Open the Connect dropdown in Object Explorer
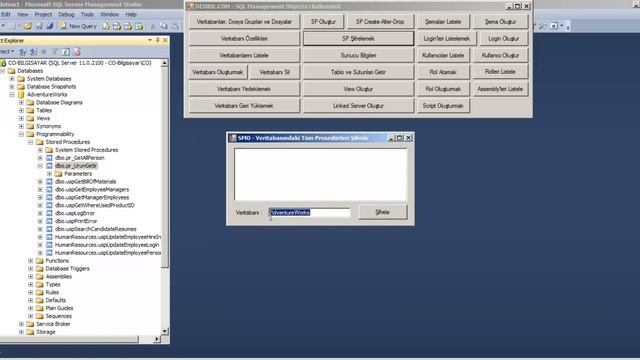Image resolution: width=640 pixels, height=360 pixels. coord(7,52)
